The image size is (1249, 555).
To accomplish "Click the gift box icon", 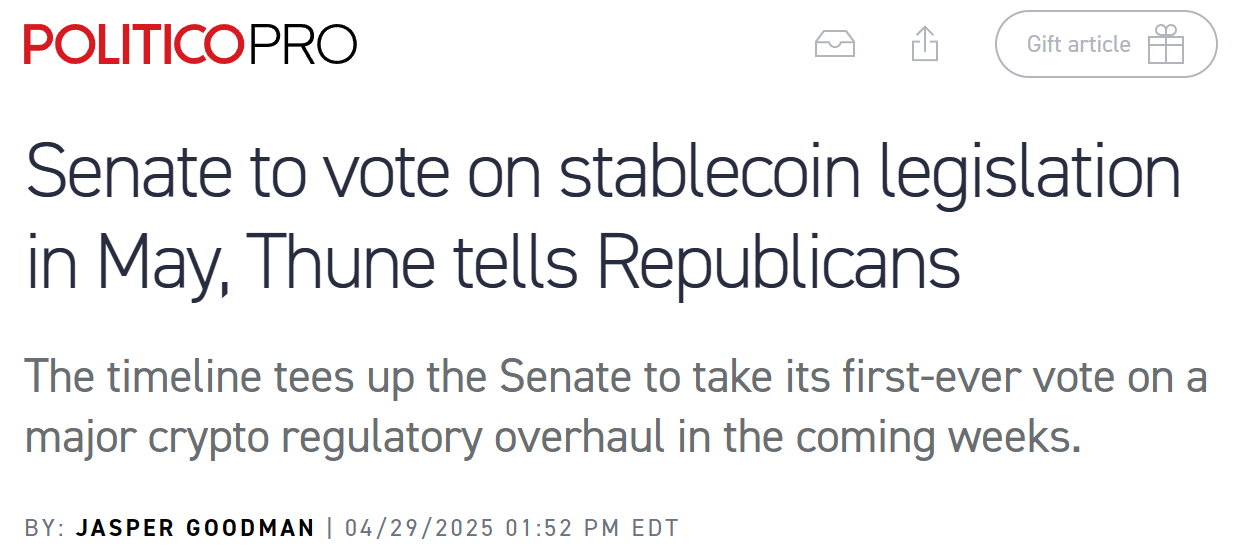I will pyautogui.click(x=1166, y=45).
